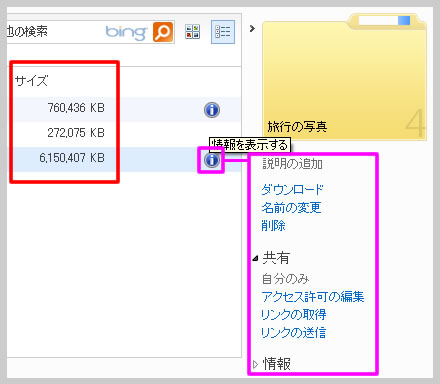Image resolution: width=440 pixels, height=384 pixels.
Task: Select the 272,075 KB size cell
Action: click(x=76, y=133)
